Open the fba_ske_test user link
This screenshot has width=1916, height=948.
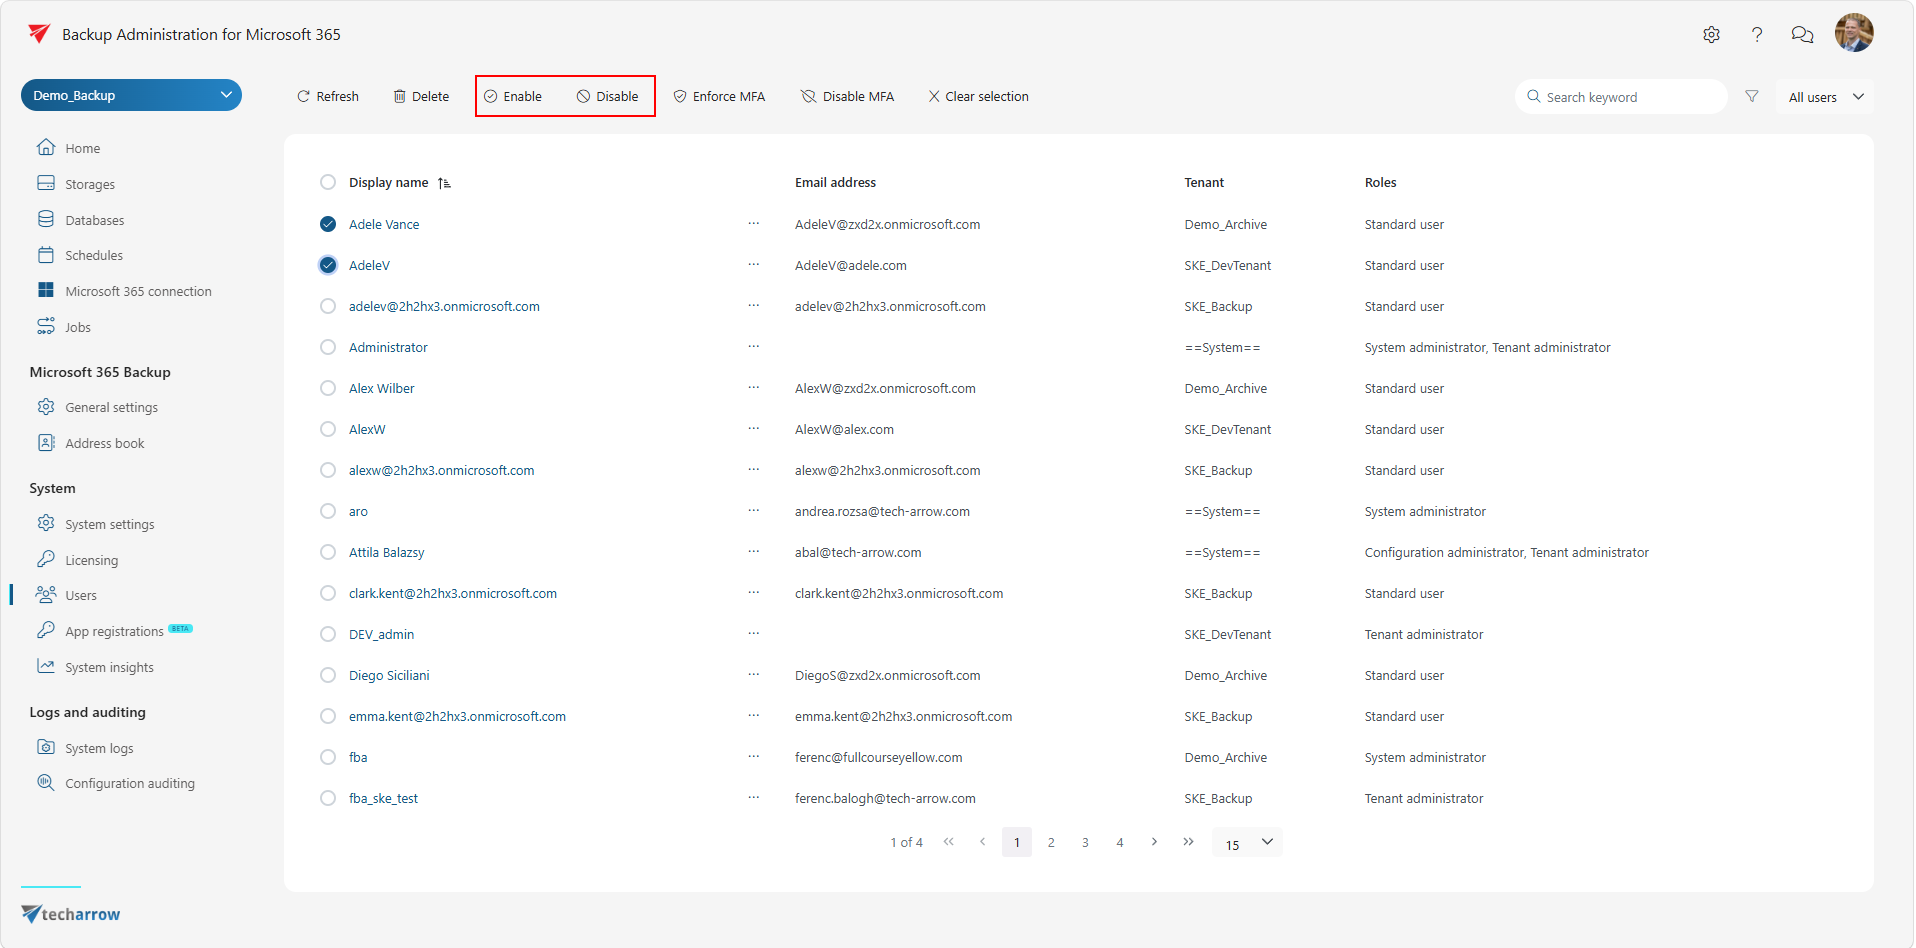tap(383, 798)
